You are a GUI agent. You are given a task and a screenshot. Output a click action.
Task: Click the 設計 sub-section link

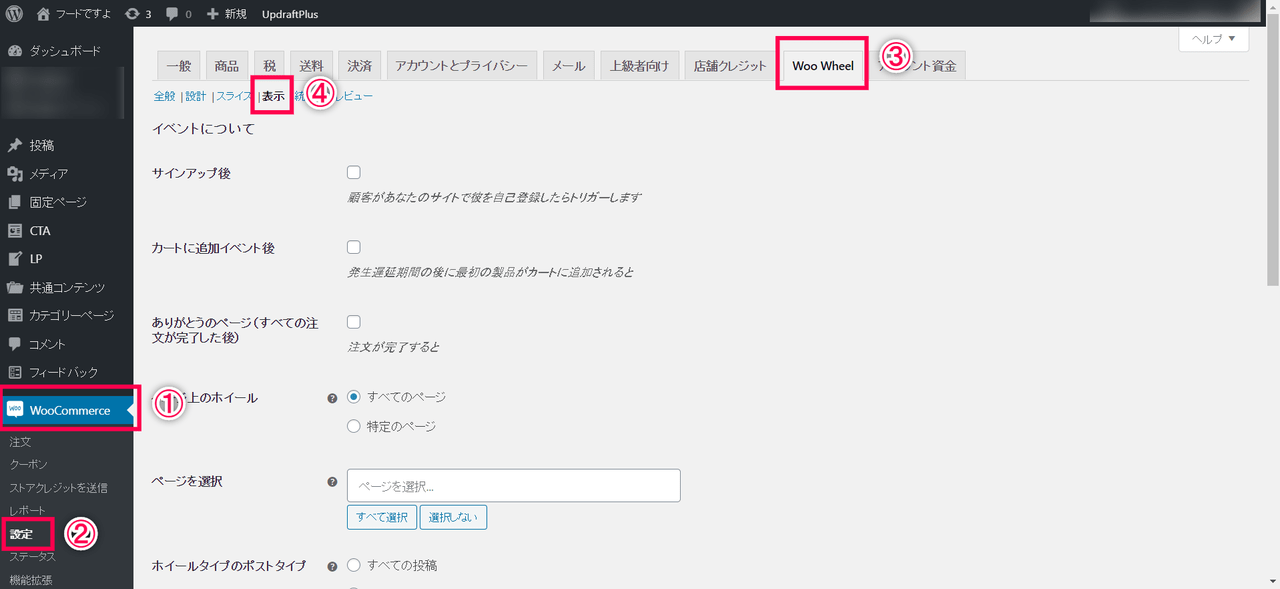[196, 96]
